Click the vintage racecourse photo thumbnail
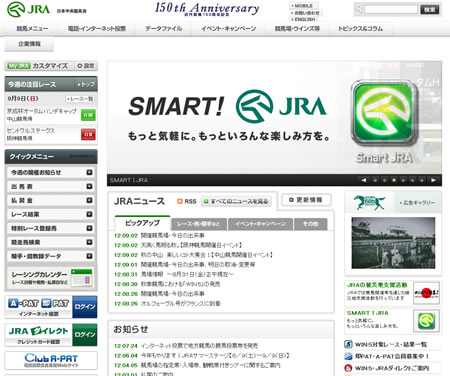Viewport: 450px width, 376px height. pyautogui.click(x=393, y=243)
